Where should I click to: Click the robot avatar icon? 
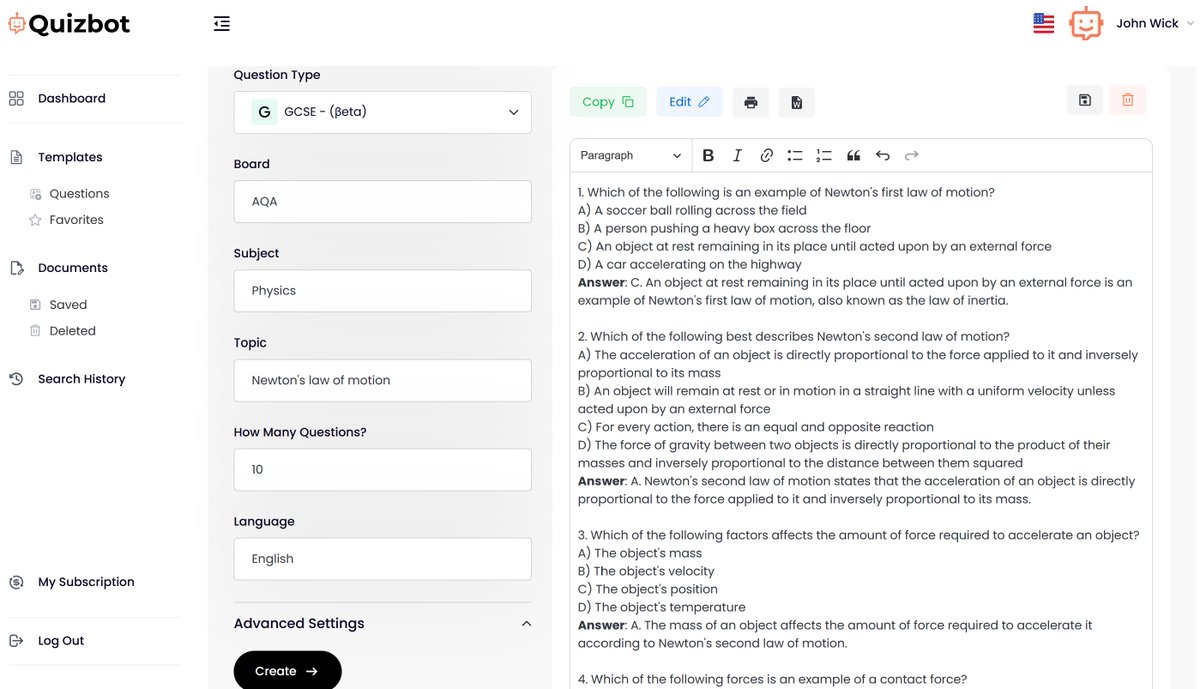click(x=1085, y=24)
